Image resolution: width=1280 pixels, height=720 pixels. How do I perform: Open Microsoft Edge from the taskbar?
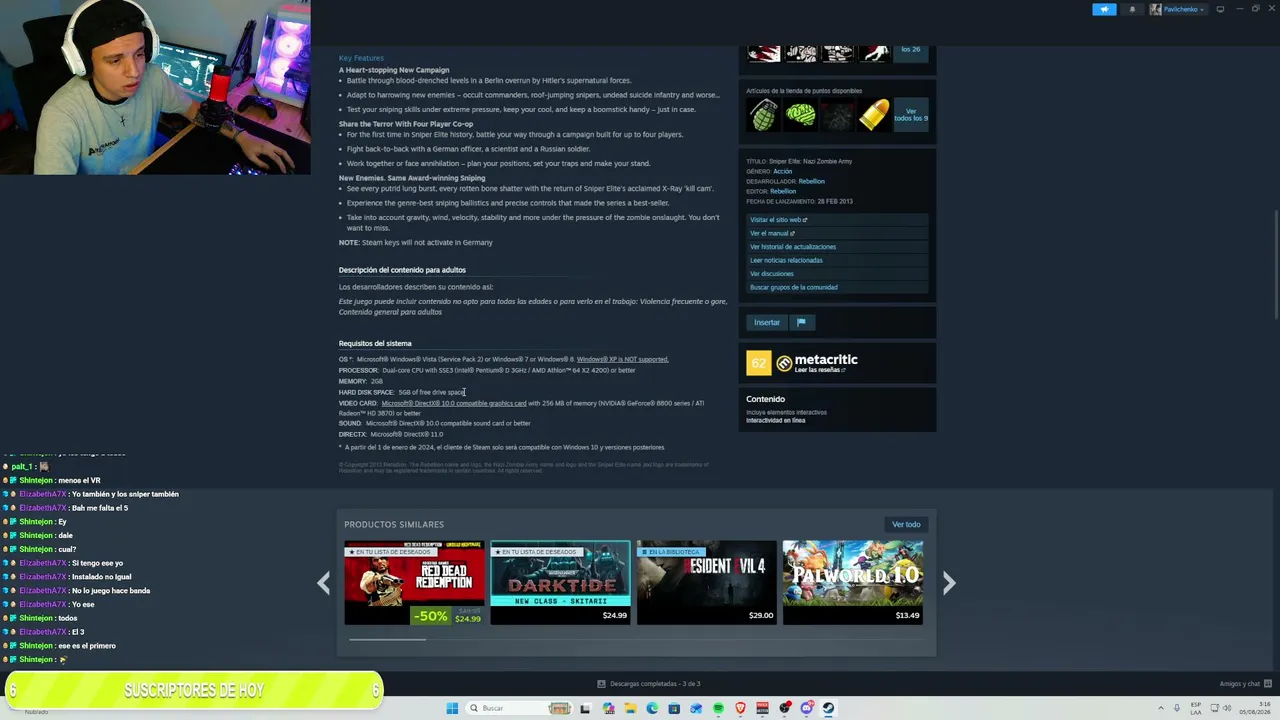tap(652, 708)
